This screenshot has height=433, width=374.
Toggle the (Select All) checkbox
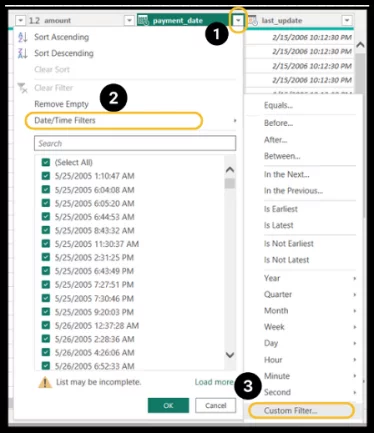46,162
